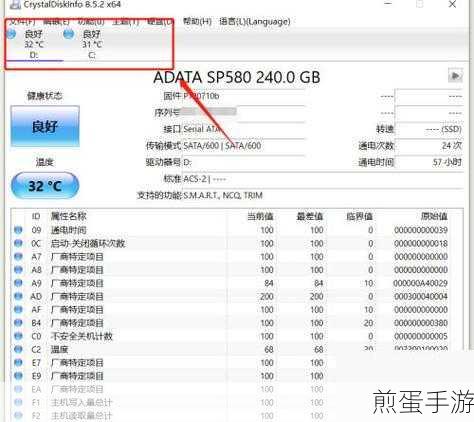This screenshot has height=422, width=474.
Task: Click the CrystalDiskInfo app icon in title bar
Action: tap(15, 4)
